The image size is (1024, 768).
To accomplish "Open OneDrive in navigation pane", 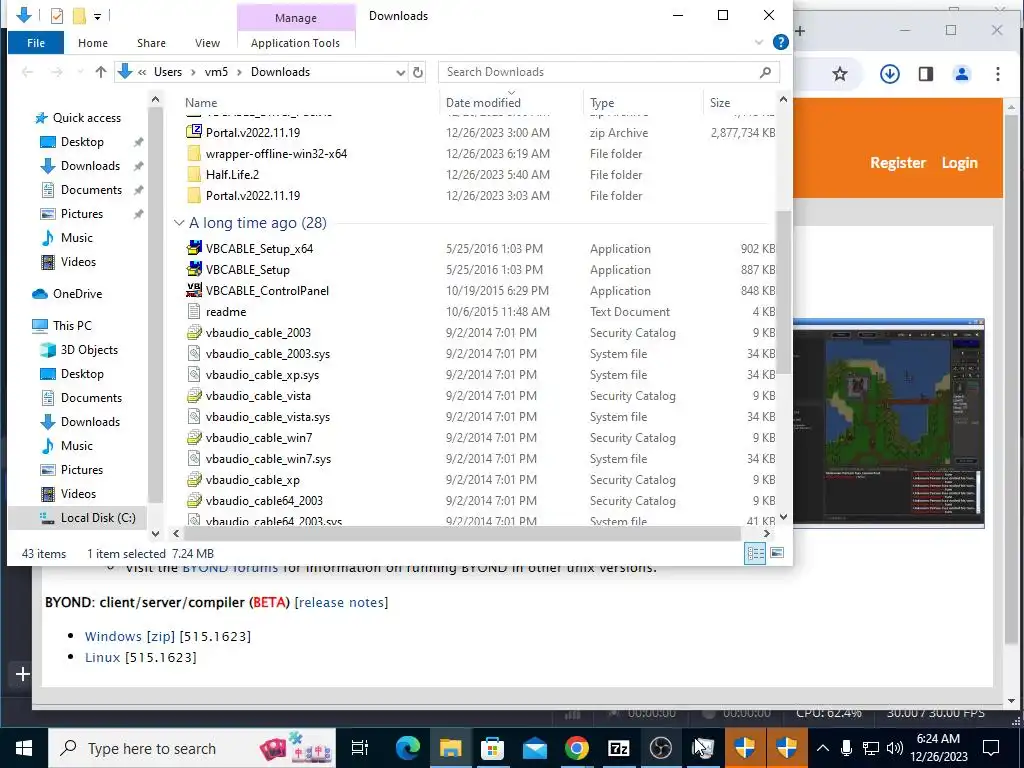I will (x=77, y=294).
